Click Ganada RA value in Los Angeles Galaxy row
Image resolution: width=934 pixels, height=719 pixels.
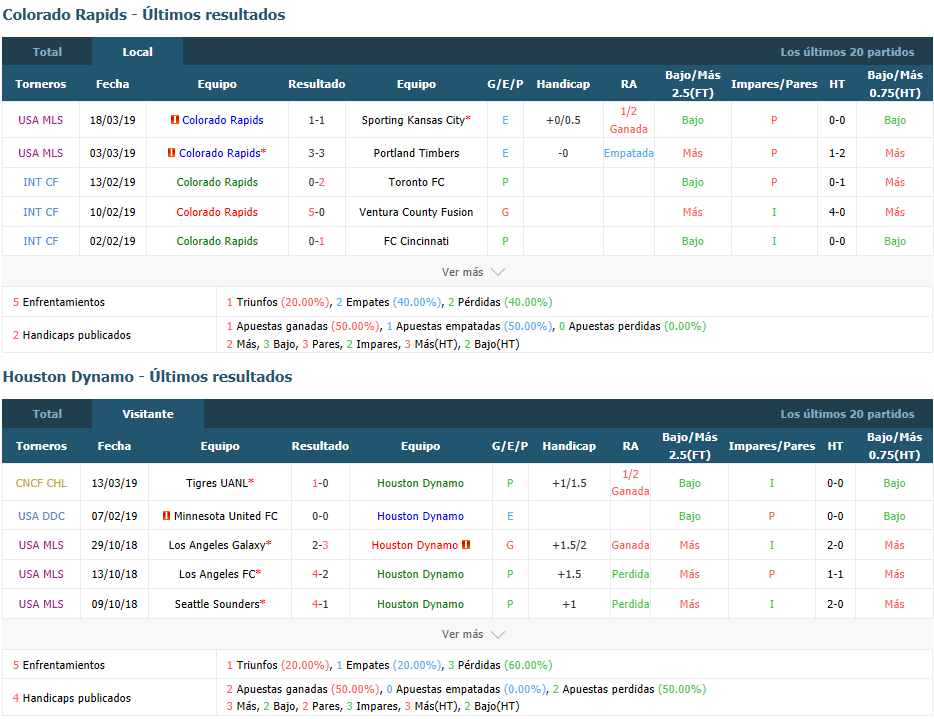[x=630, y=545]
